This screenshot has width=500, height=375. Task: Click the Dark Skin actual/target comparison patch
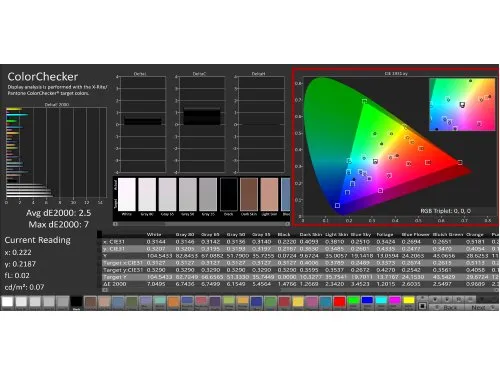(x=249, y=194)
